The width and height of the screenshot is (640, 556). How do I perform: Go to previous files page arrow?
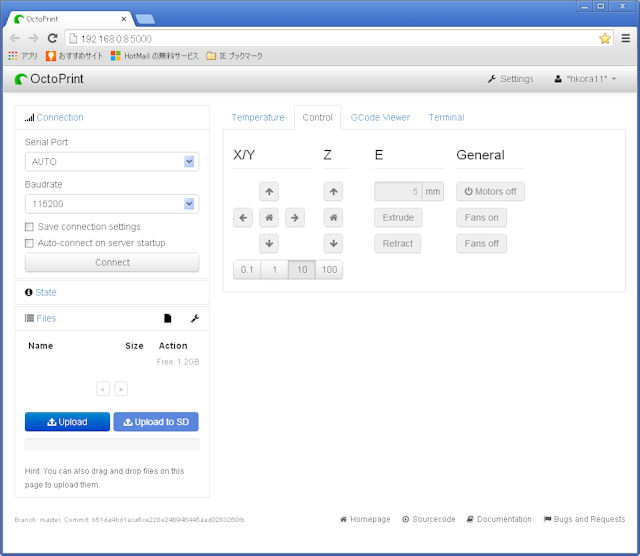103,389
